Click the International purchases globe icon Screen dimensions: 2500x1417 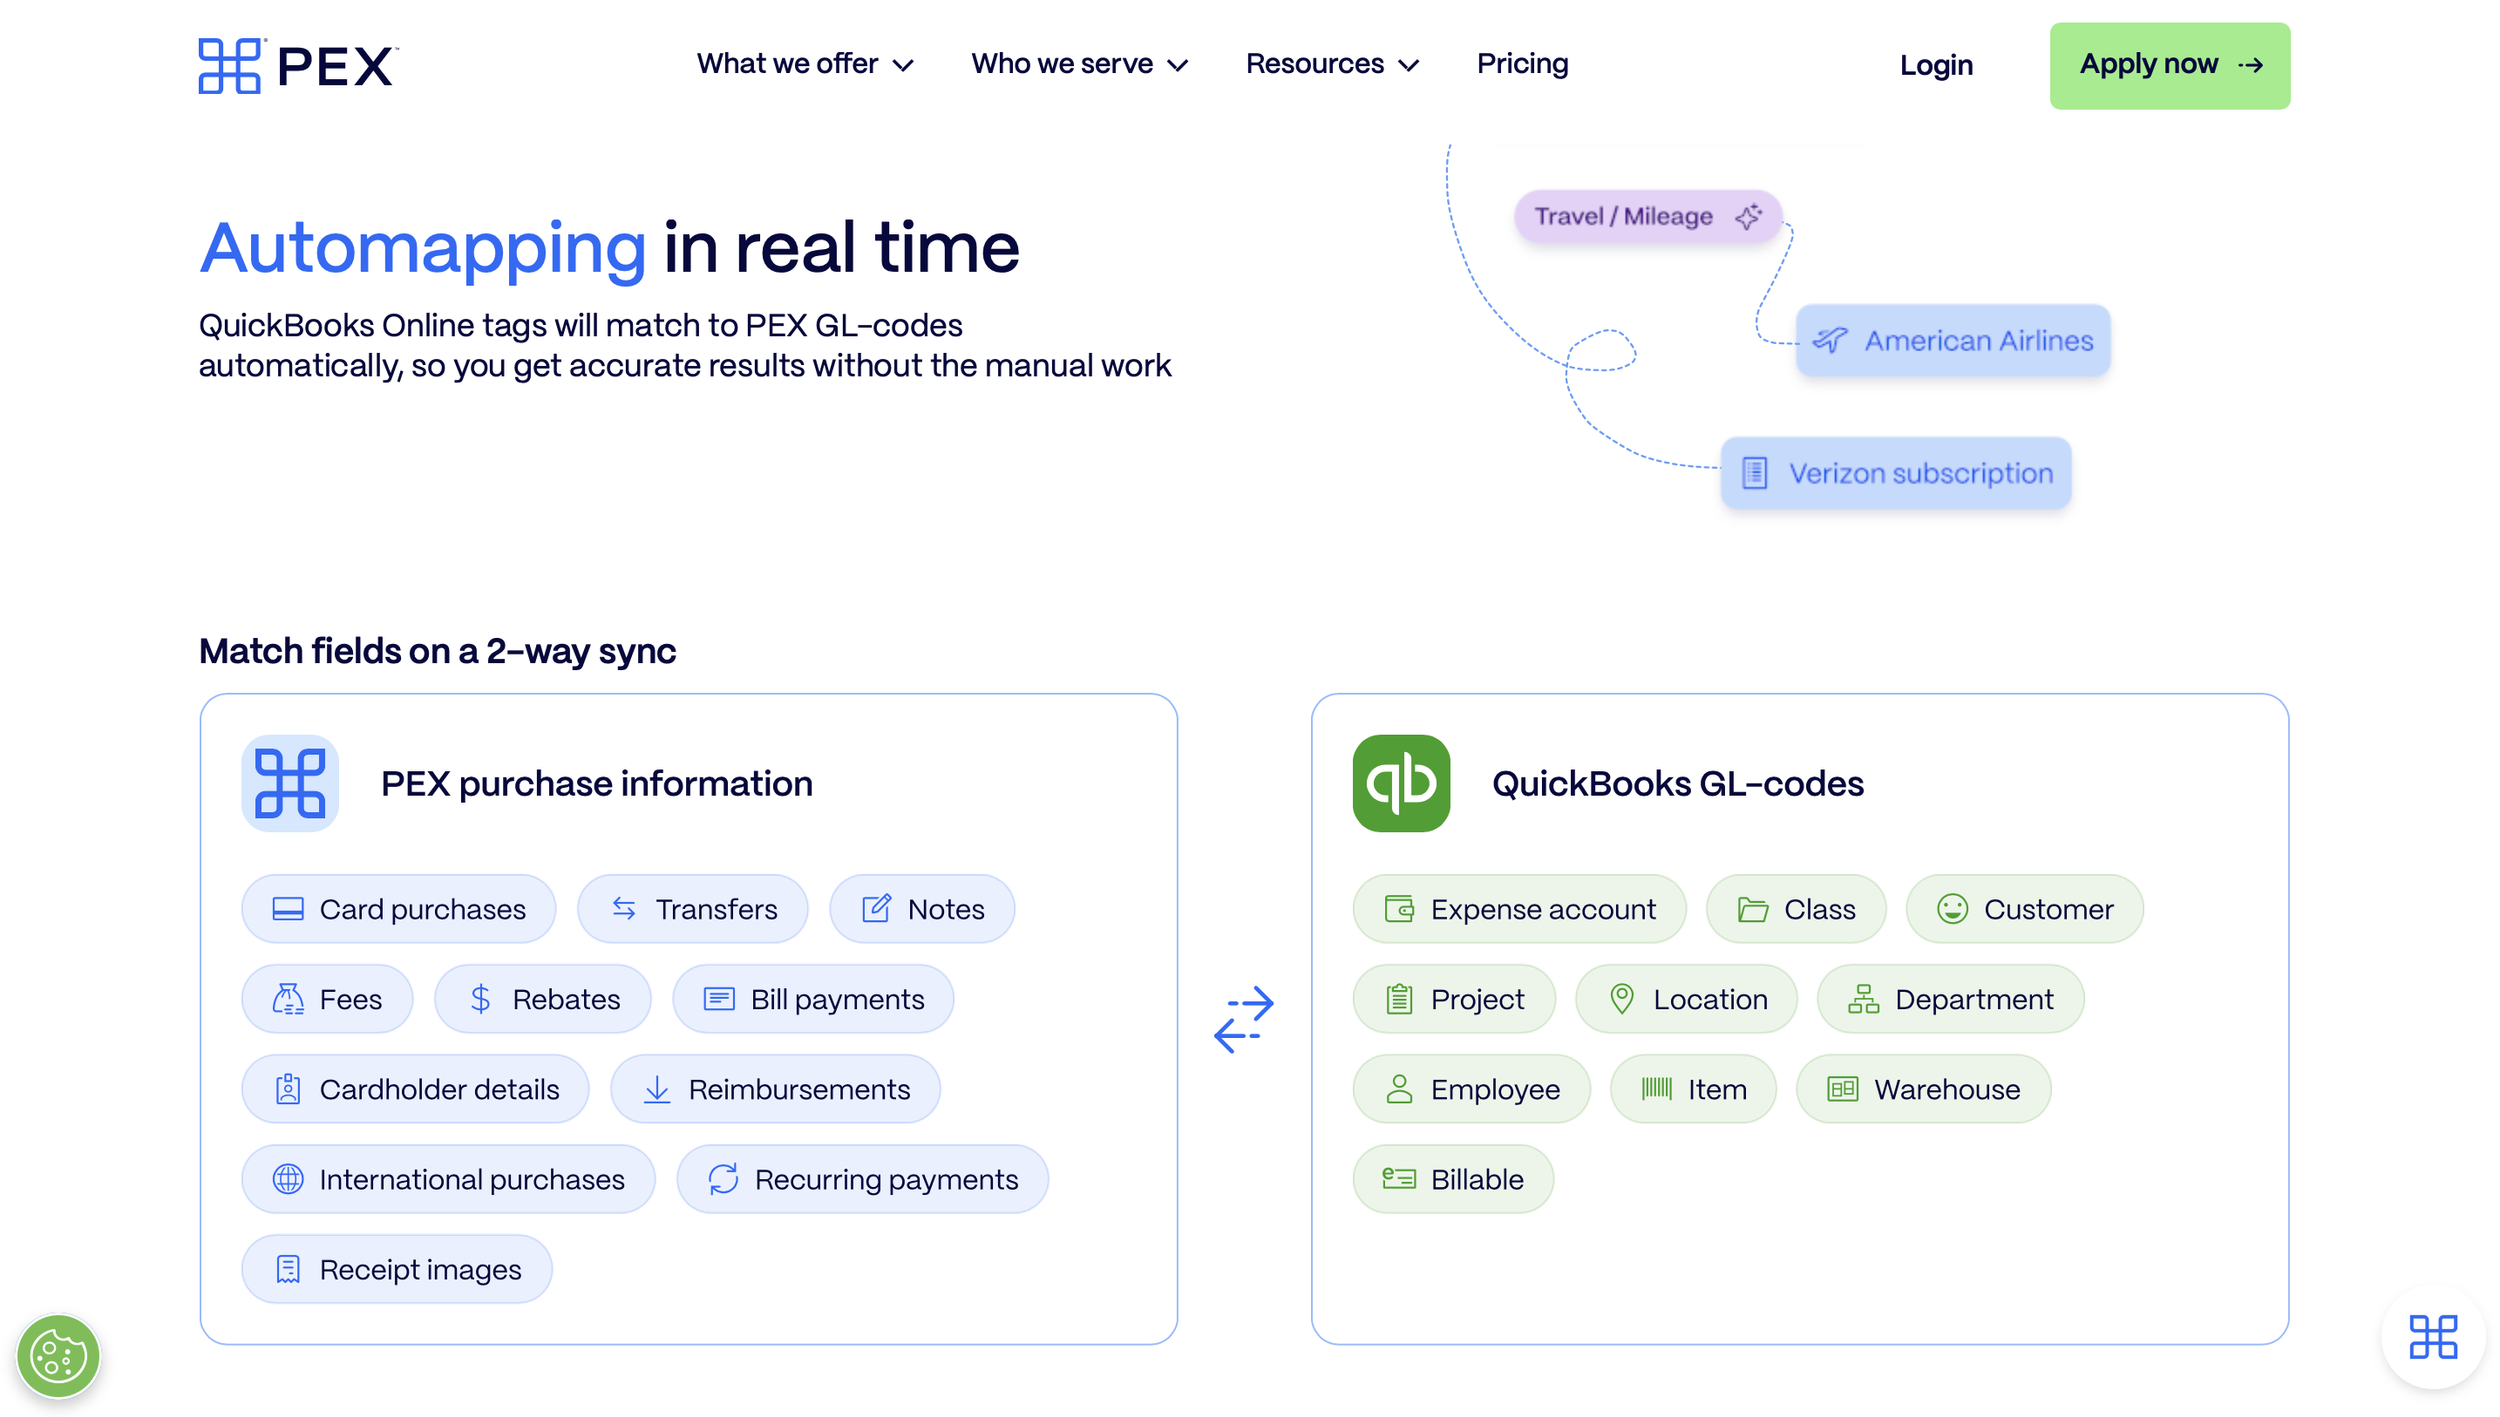(x=288, y=1179)
